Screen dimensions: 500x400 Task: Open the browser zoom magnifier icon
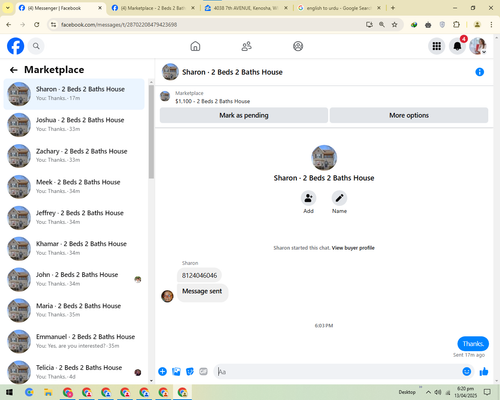tap(382, 24)
